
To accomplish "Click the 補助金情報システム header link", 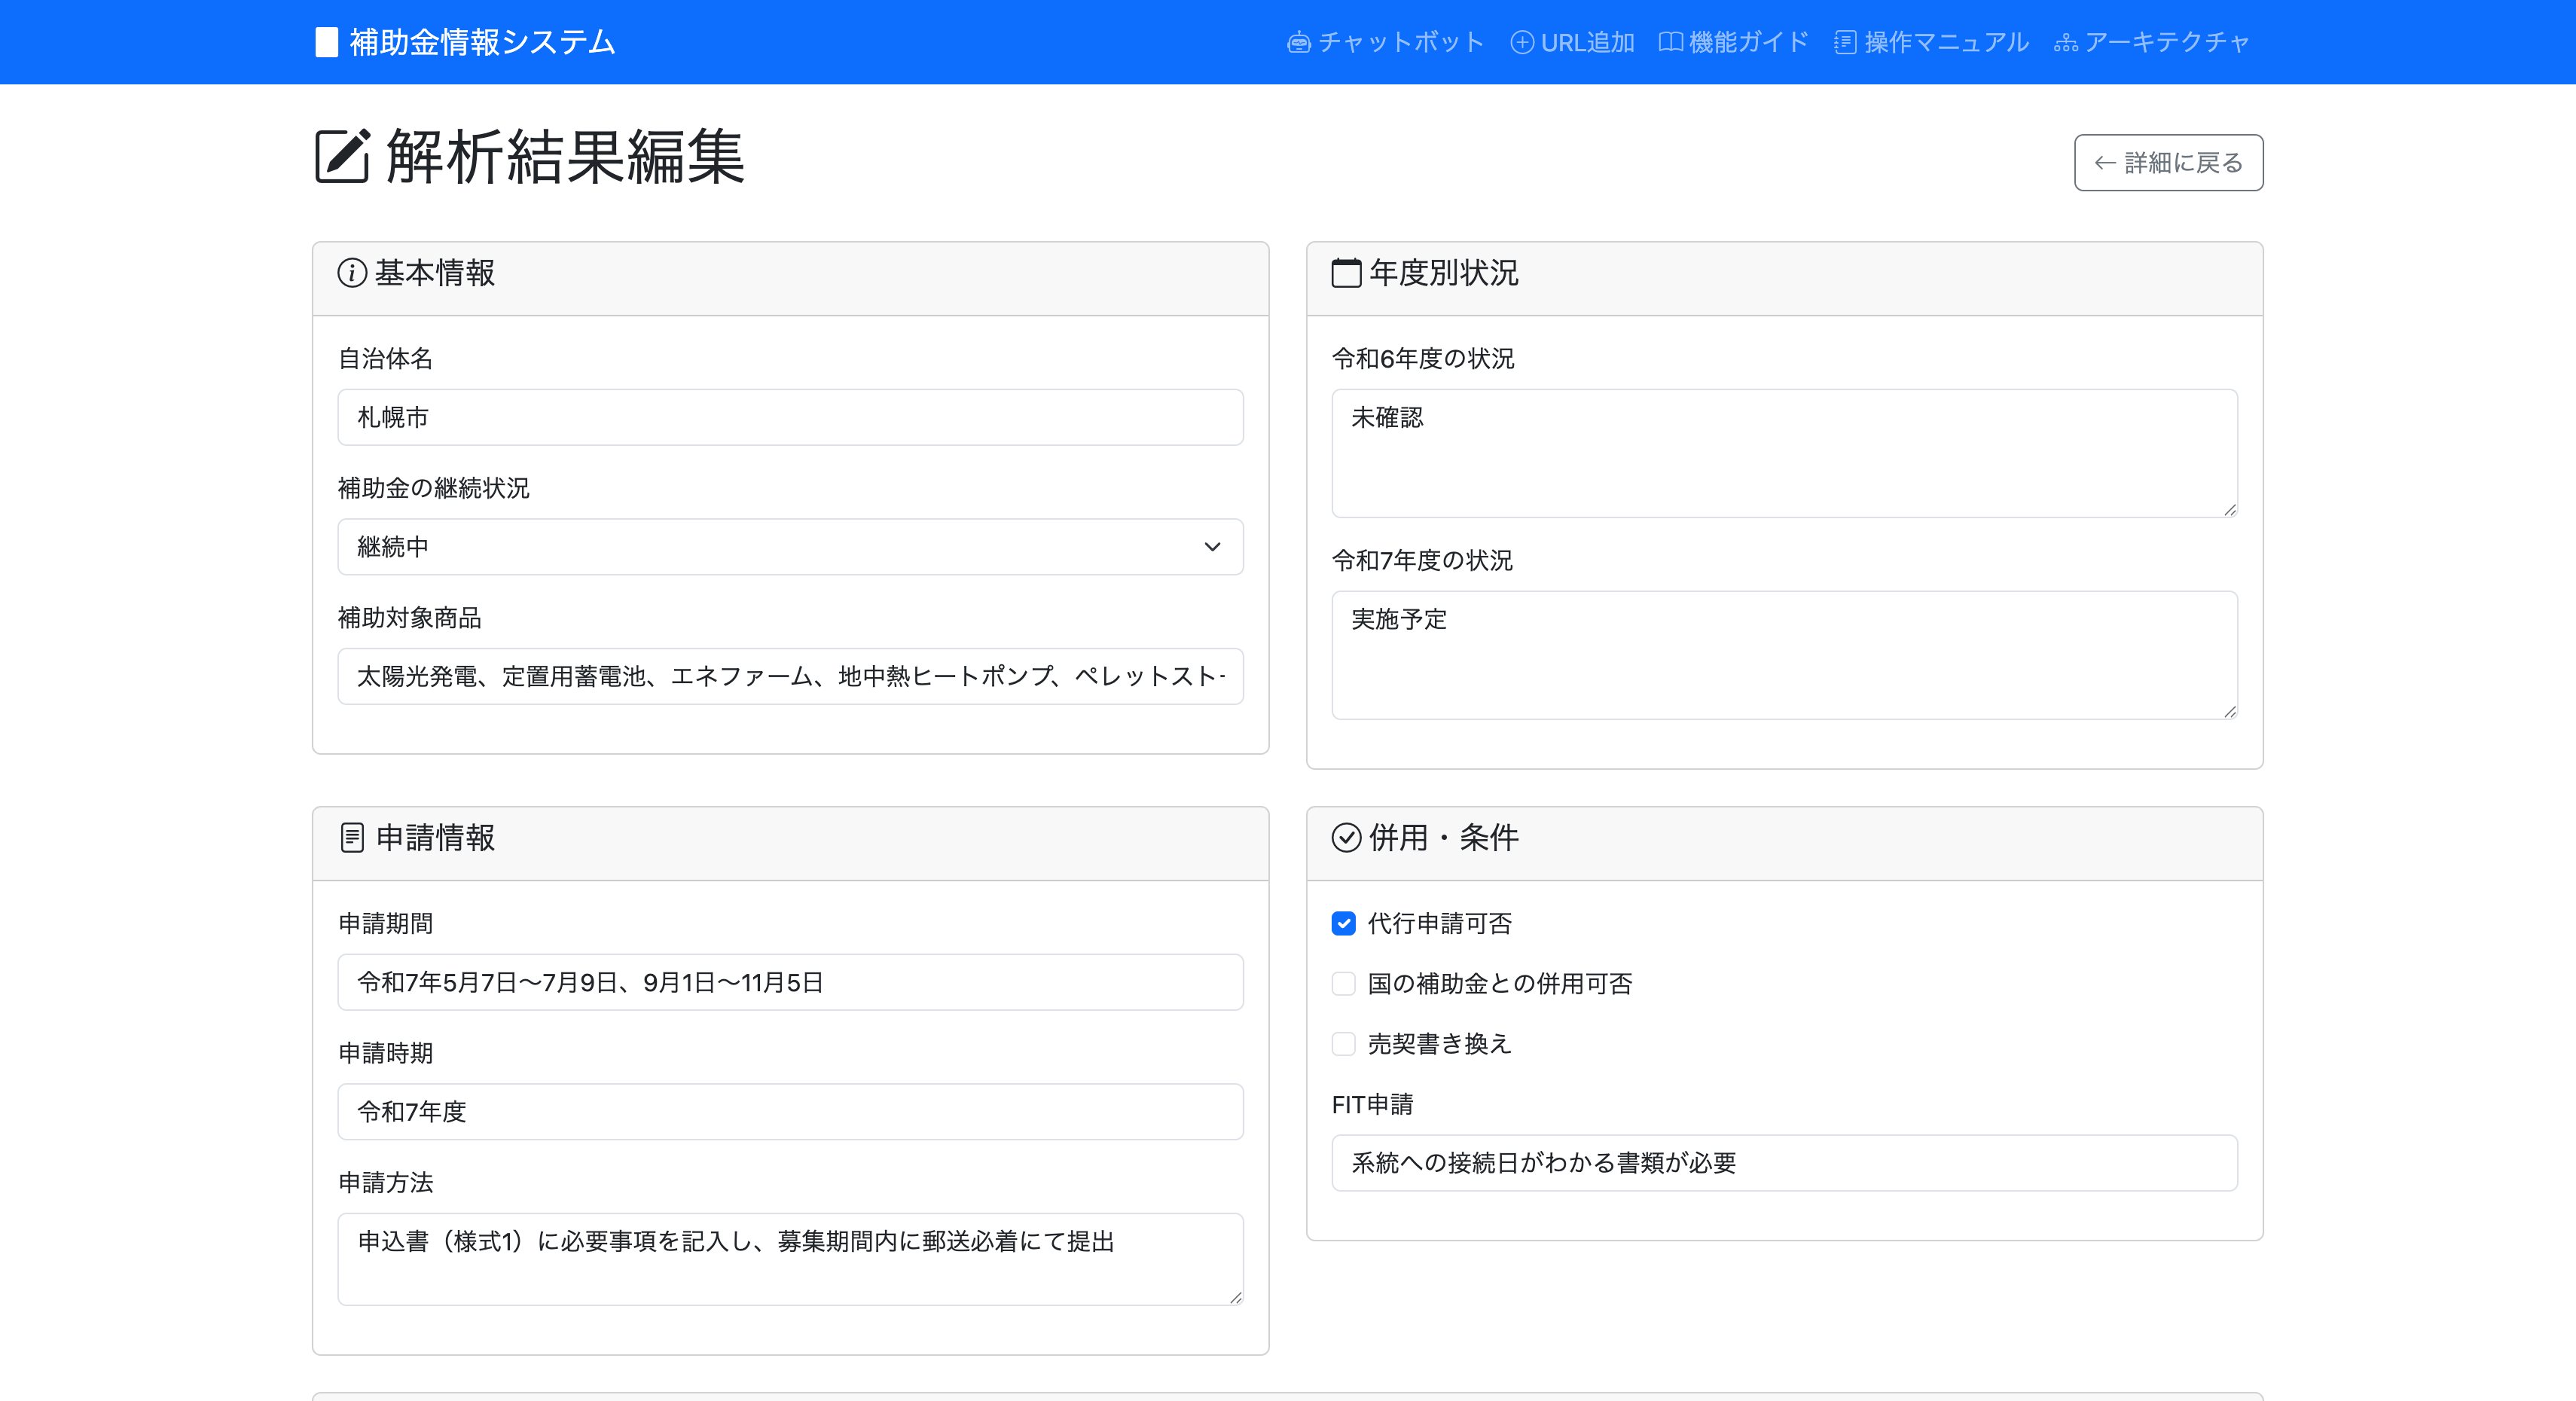I will click(x=463, y=42).
